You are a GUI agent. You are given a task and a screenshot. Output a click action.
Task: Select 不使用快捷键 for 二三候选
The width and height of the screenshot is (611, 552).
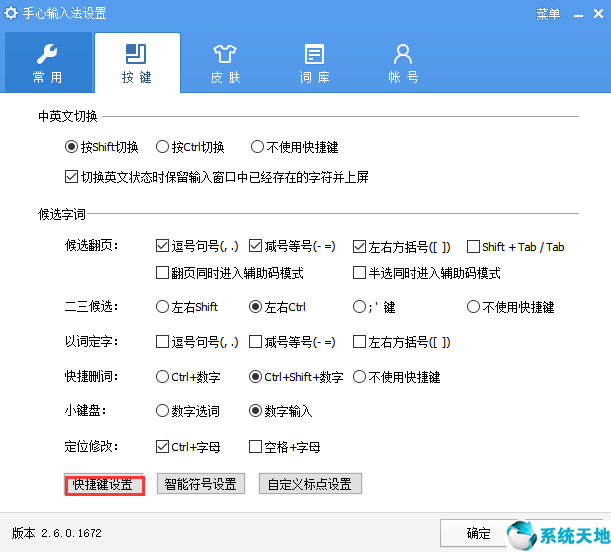tap(510, 307)
